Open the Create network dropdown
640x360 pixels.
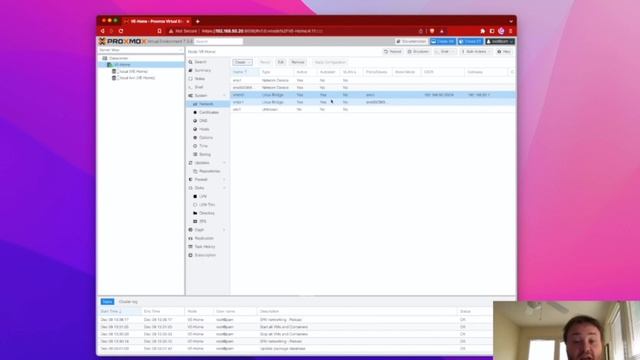point(242,62)
